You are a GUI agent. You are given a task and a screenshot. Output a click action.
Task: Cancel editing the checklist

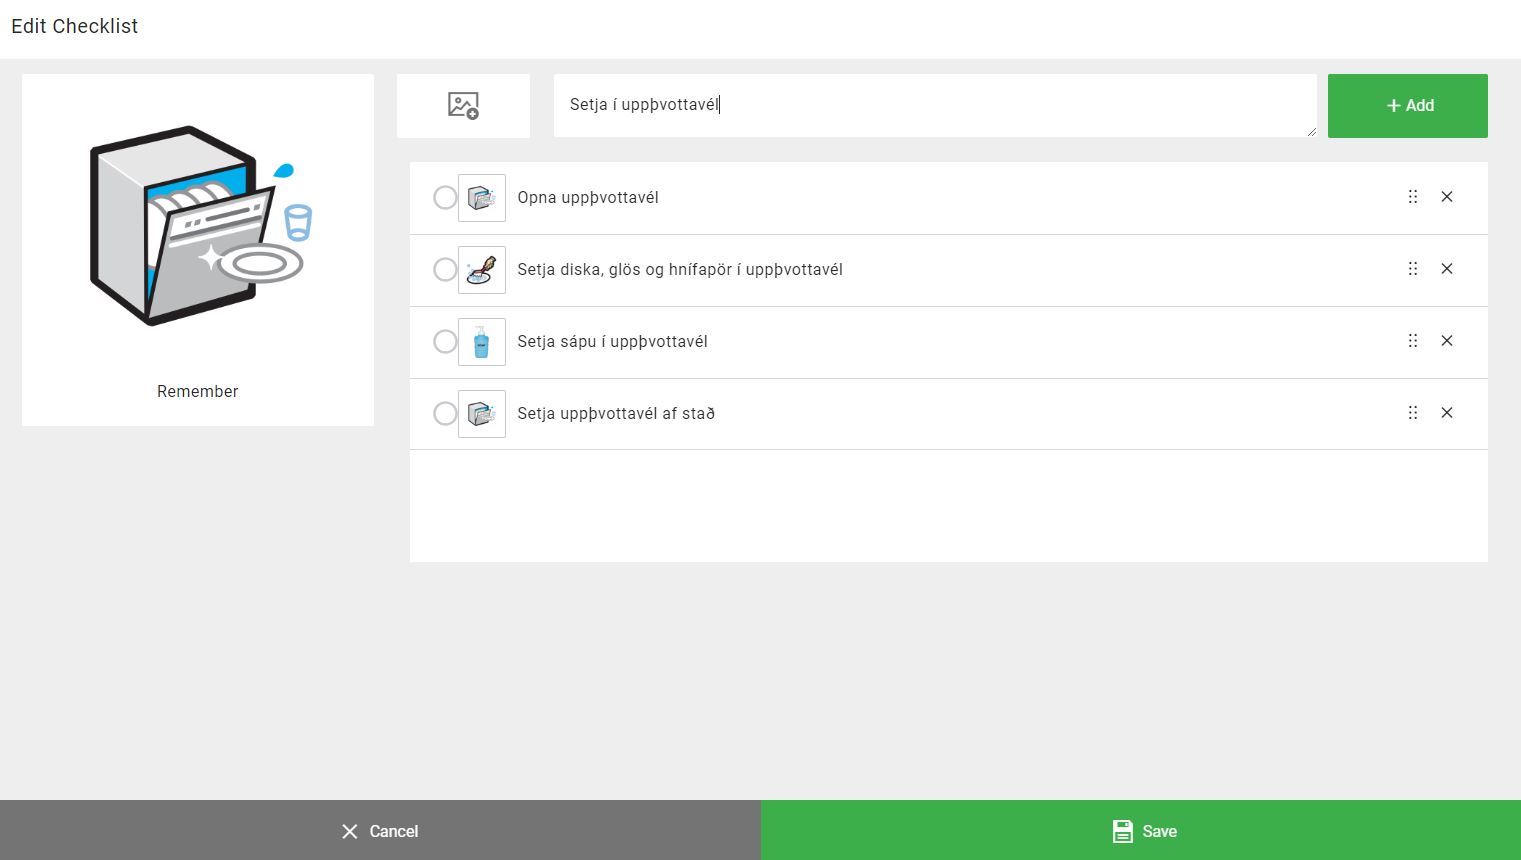coord(380,830)
